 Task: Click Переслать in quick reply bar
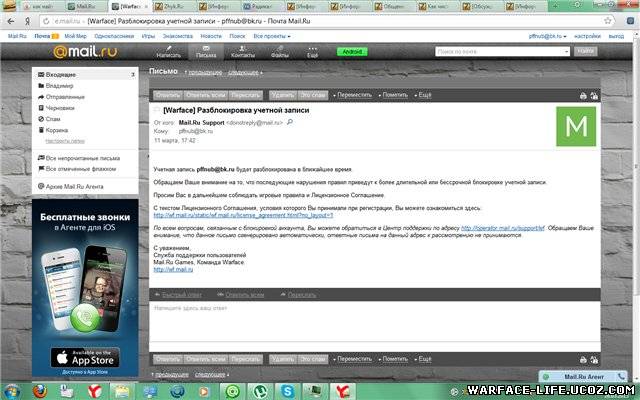click(298, 294)
